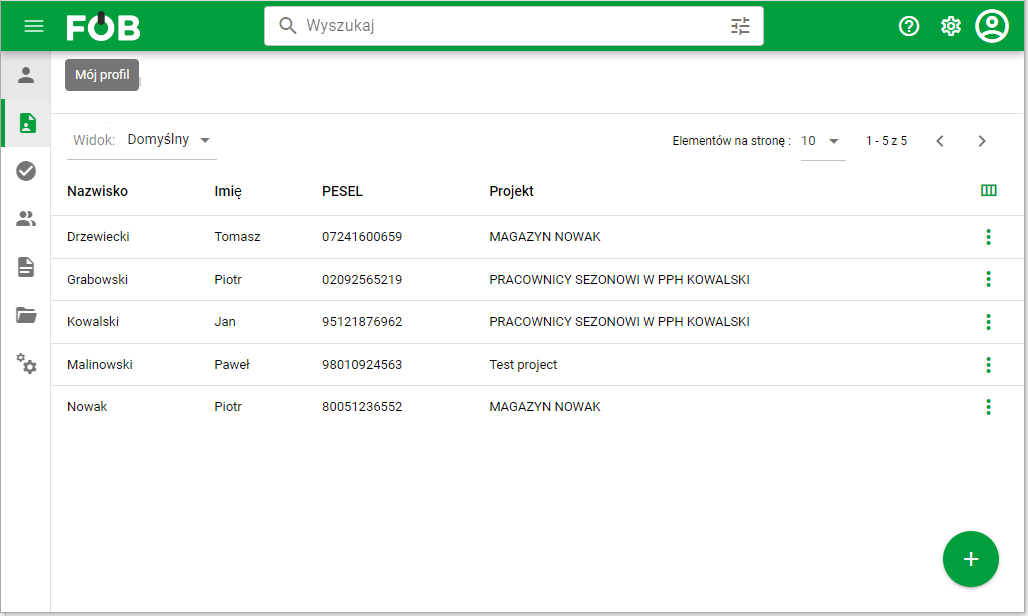Click first name Piotr in Nowak row

click(x=228, y=407)
